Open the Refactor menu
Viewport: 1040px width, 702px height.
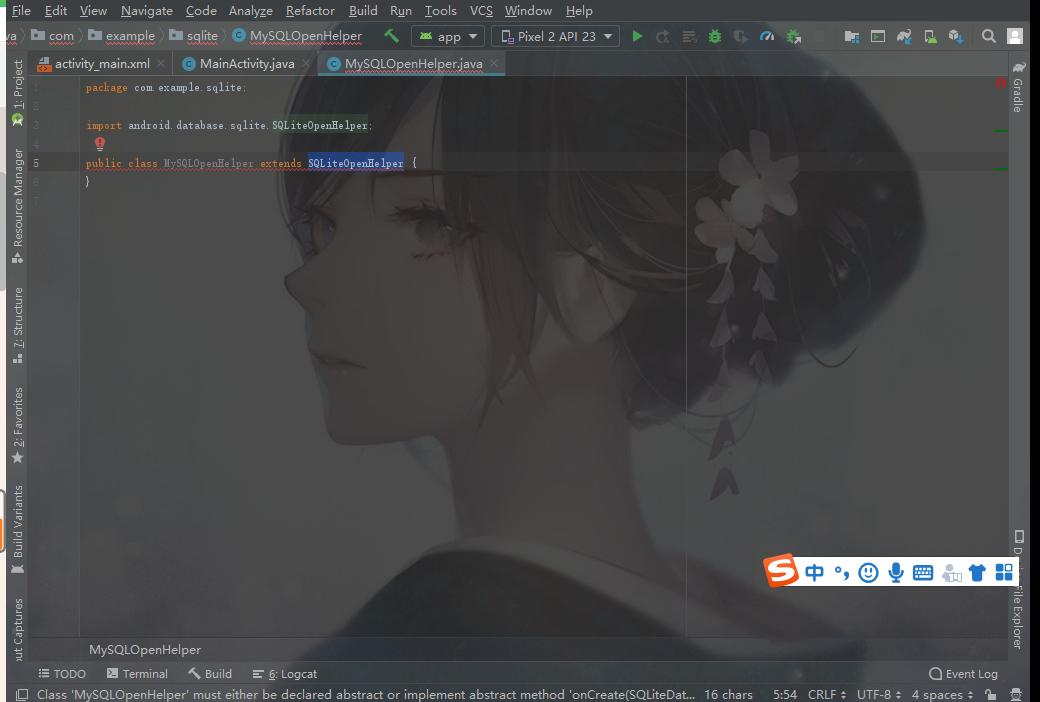[x=310, y=11]
